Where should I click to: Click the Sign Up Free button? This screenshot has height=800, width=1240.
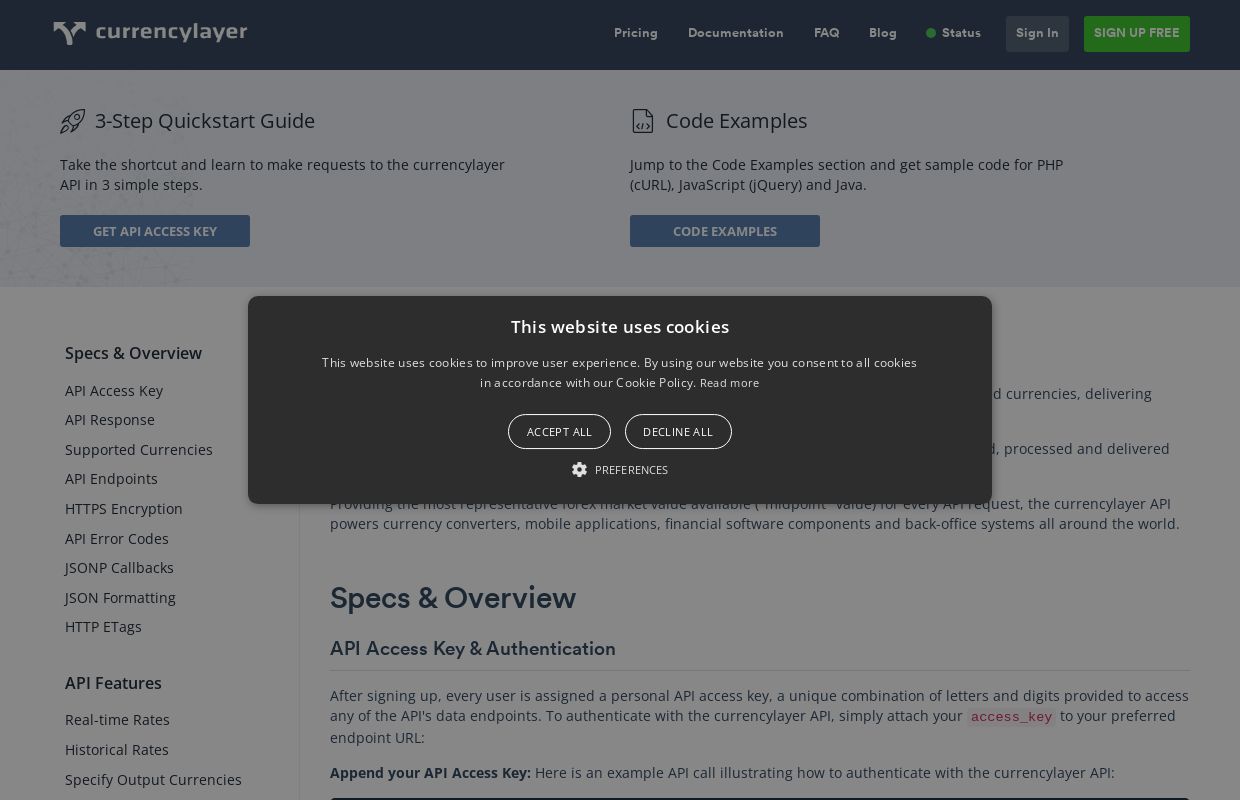click(1137, 34)
